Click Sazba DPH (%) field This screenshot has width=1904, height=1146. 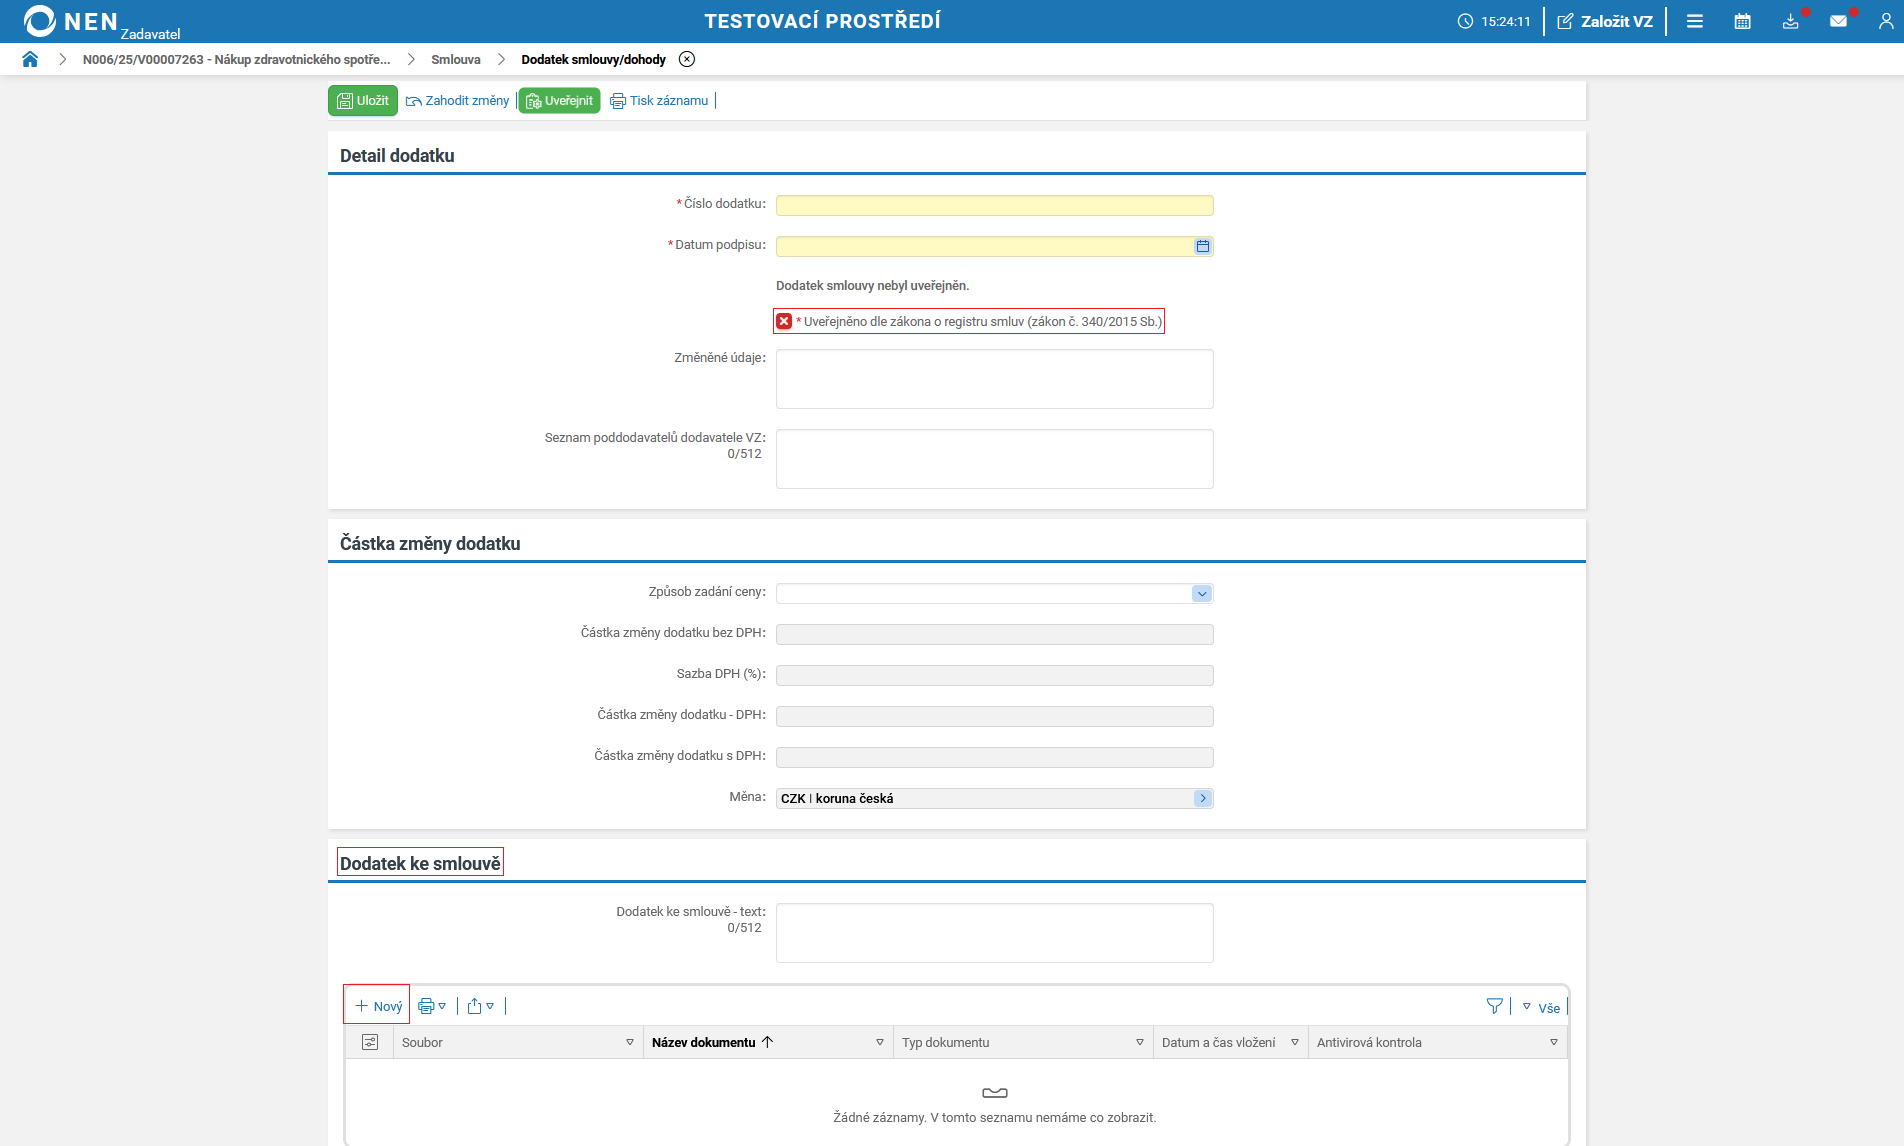[x=994, y=675]
